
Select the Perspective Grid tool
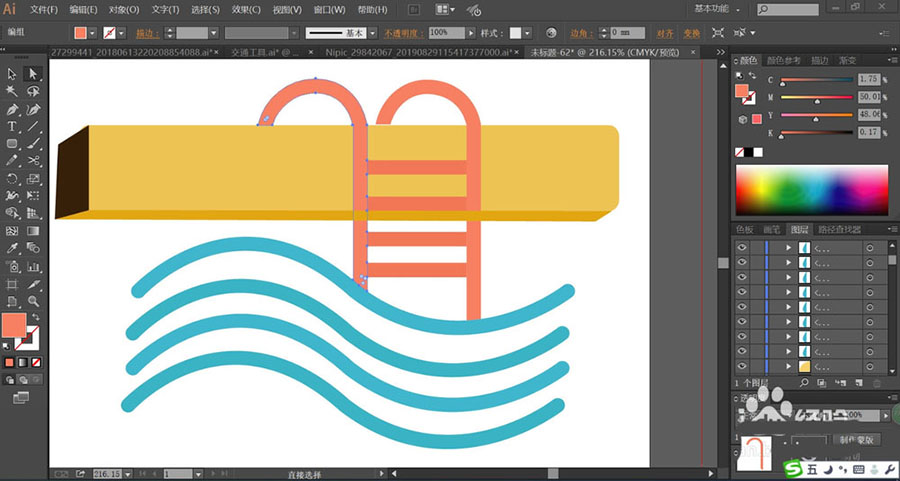[33, 213]
